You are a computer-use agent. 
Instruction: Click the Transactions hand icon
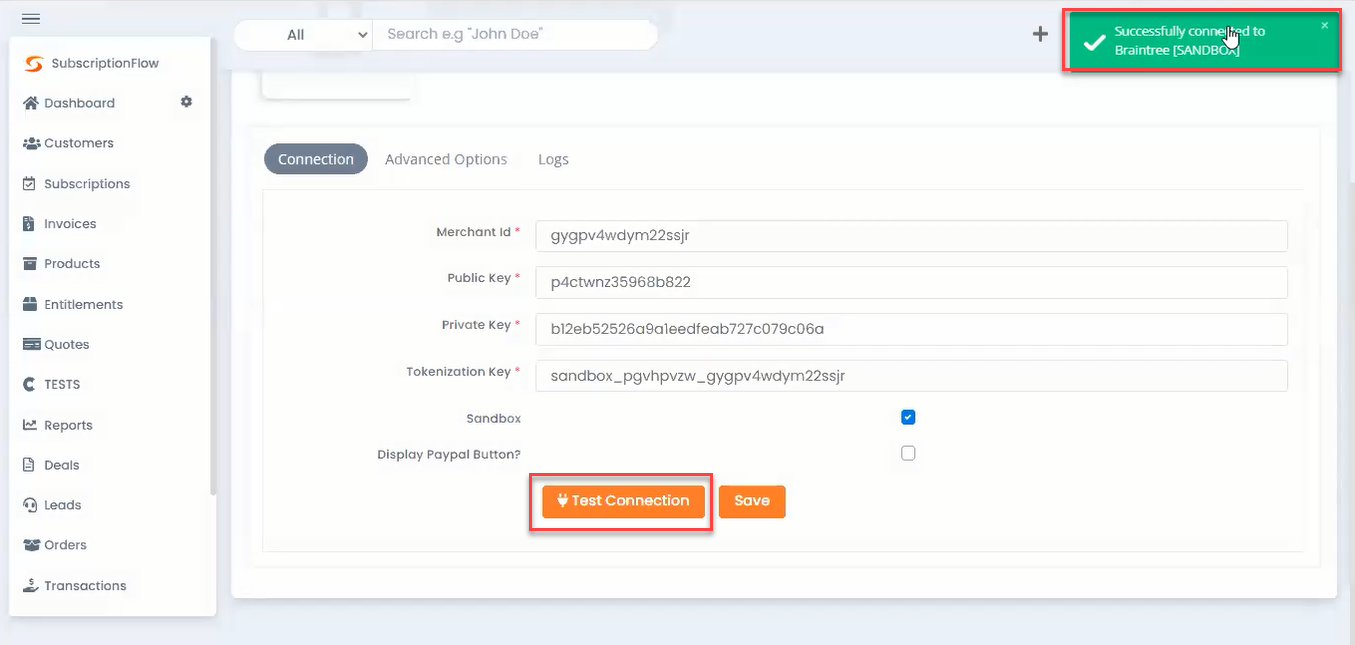pyautogui.click(x=31, y=585)
